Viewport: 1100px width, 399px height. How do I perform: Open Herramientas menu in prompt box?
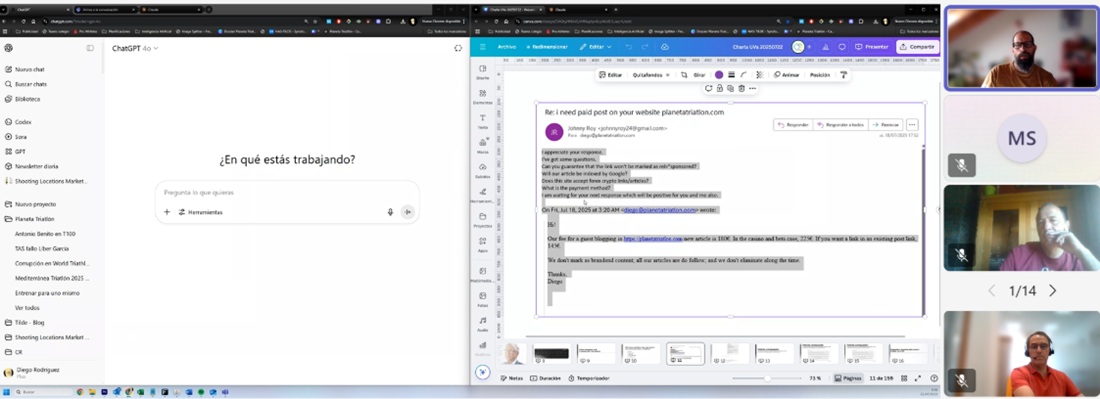click(x=201, y=212)
